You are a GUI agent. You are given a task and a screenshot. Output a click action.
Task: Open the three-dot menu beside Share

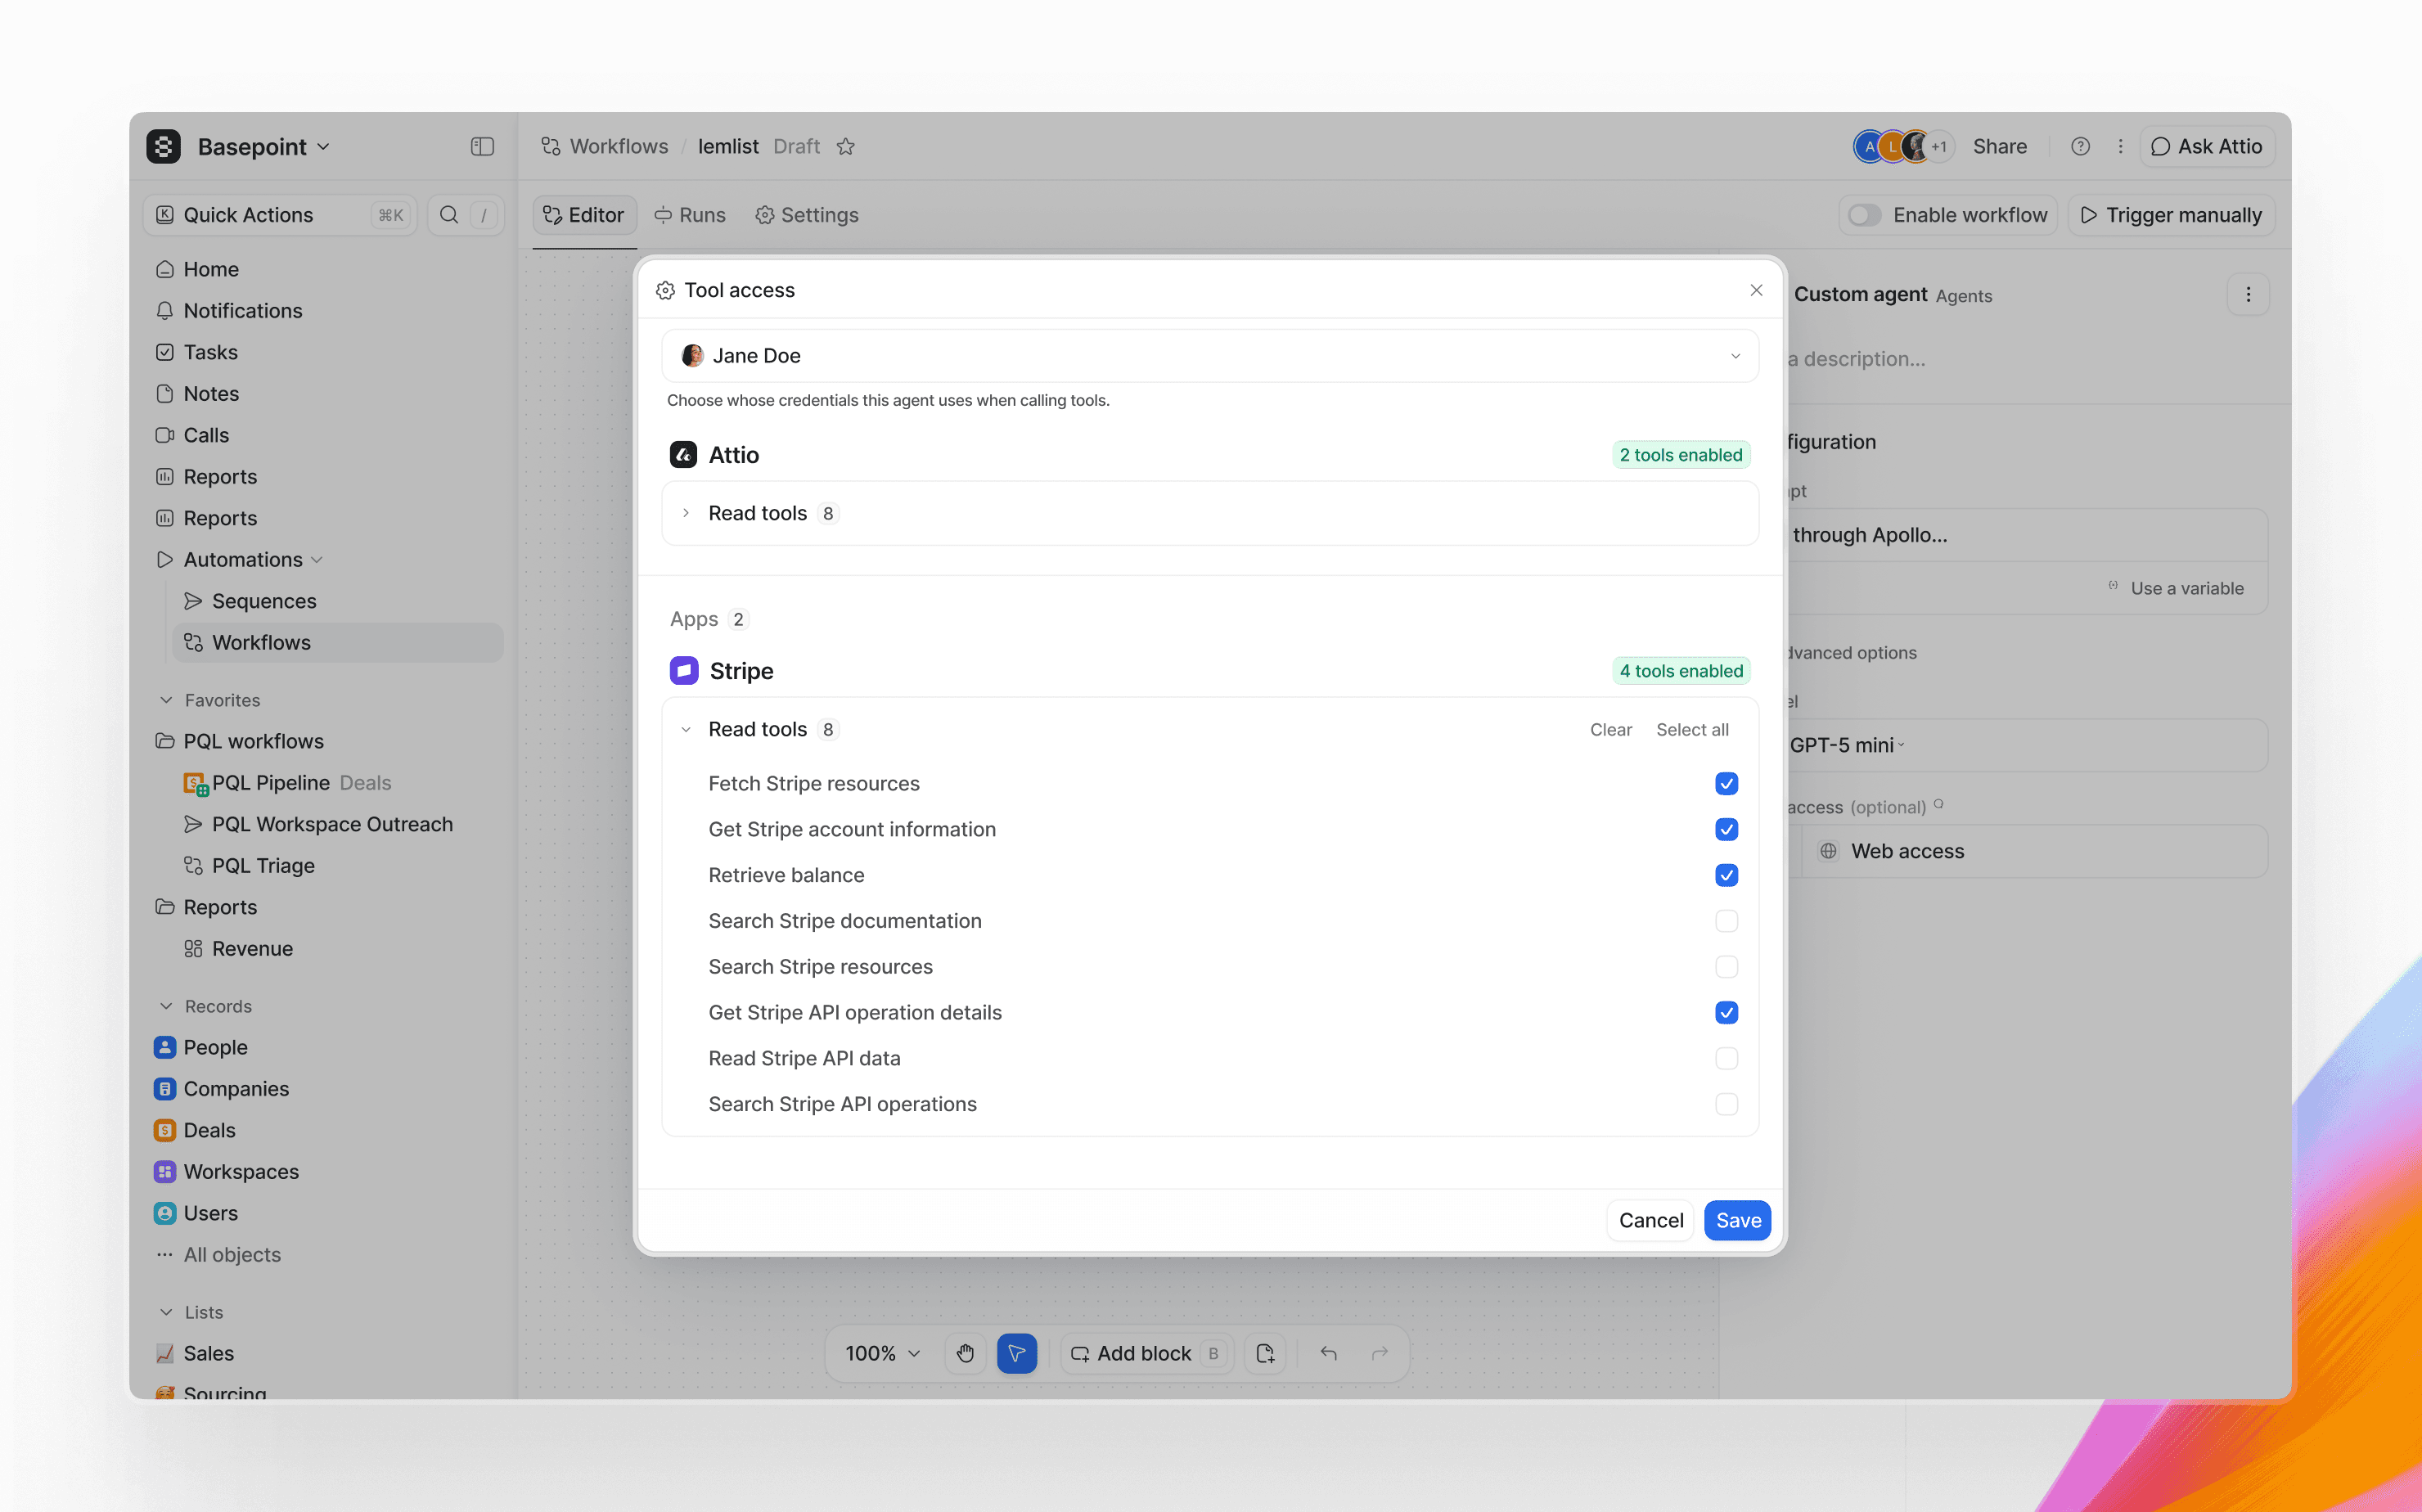coord(2120,146)
